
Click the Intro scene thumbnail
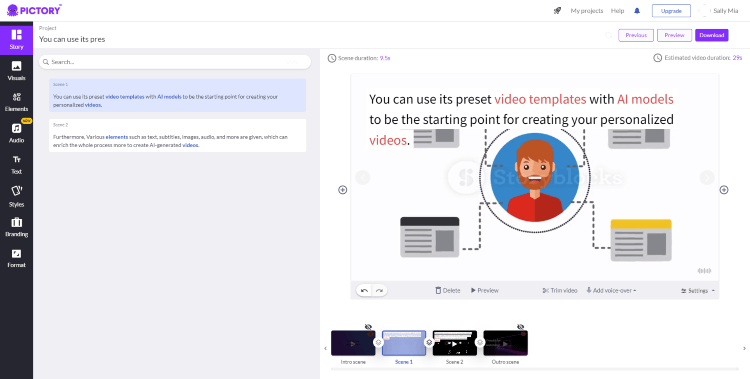(x=353, y=343)
